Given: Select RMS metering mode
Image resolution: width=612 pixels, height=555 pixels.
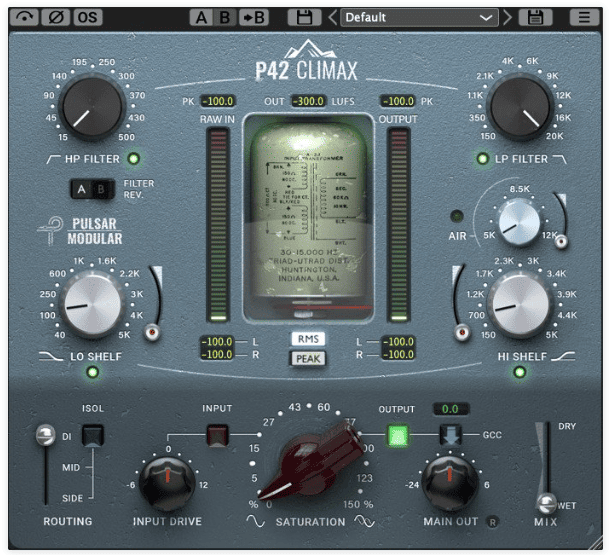Looking at the screenshot, I should point(308,339).
